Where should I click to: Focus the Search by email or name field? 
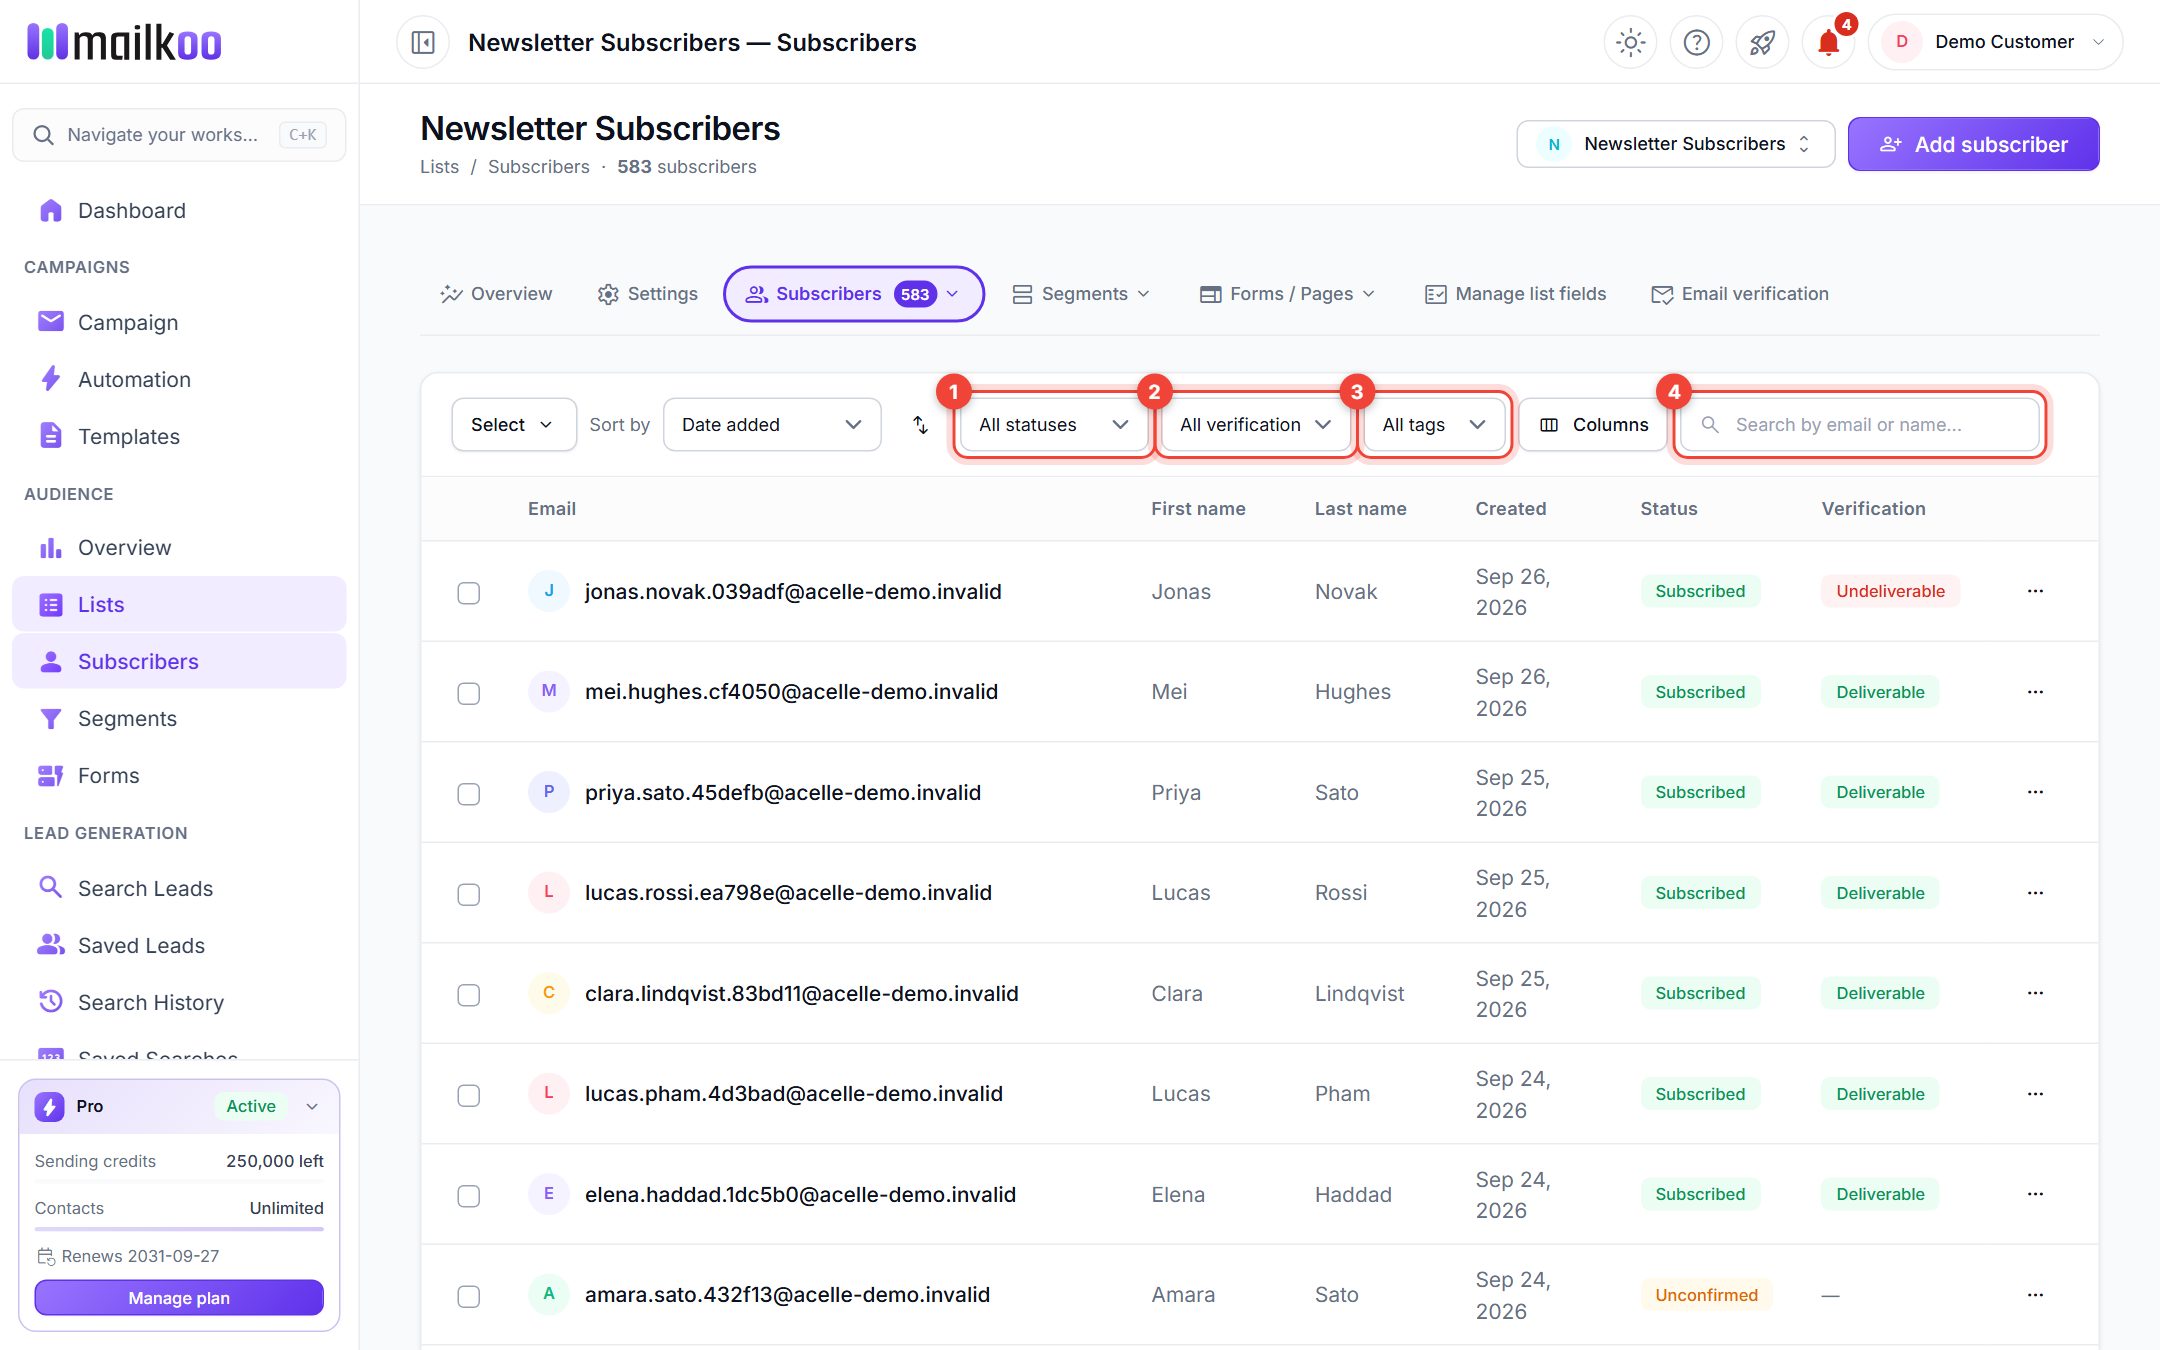pos(1860,425)
